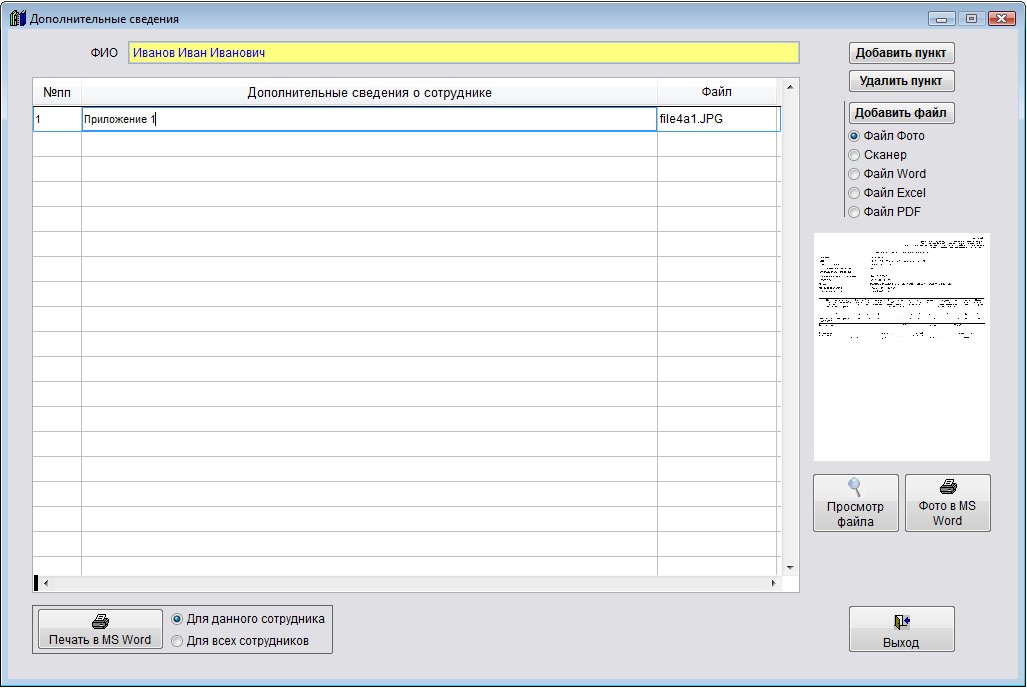The width and height of the screenshot is (1027, 689).
Task: Close the Дополнительные сведения window
Action: coord(1002,19)
